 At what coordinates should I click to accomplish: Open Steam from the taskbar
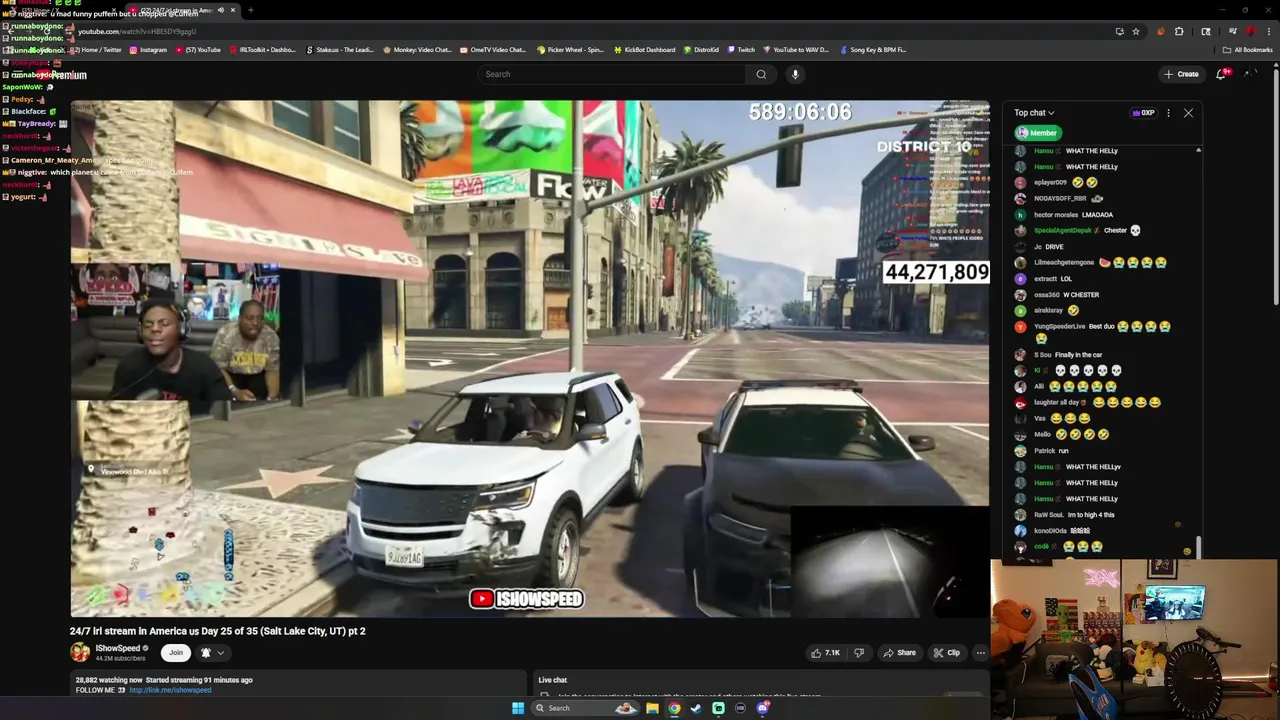[696, 708]
